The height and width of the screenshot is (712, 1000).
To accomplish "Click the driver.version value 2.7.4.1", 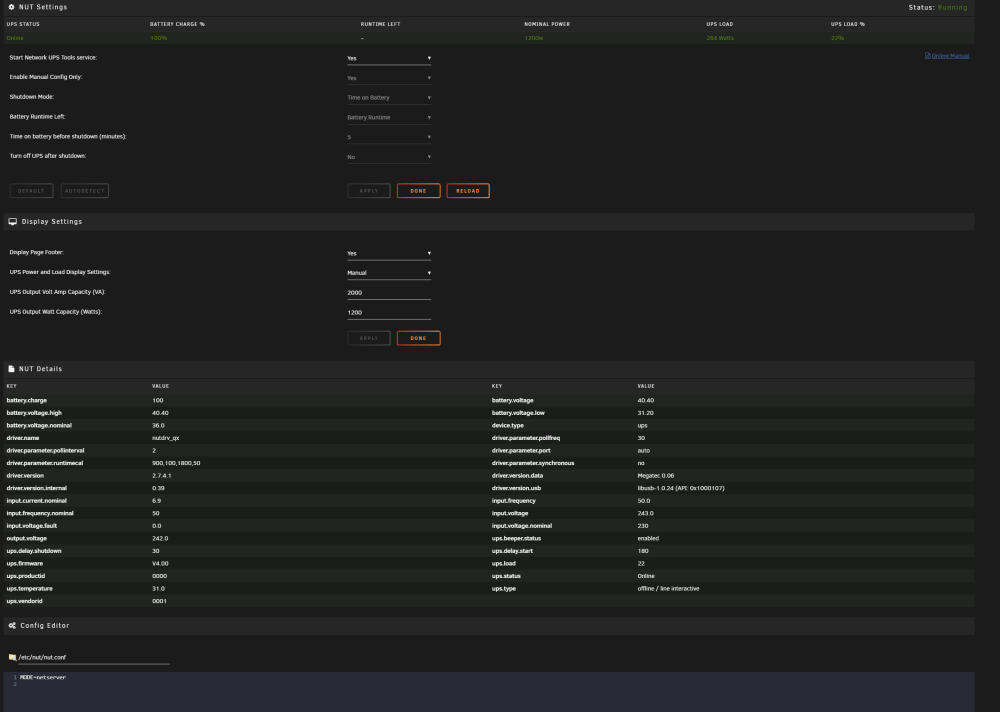I will (161, 476).
